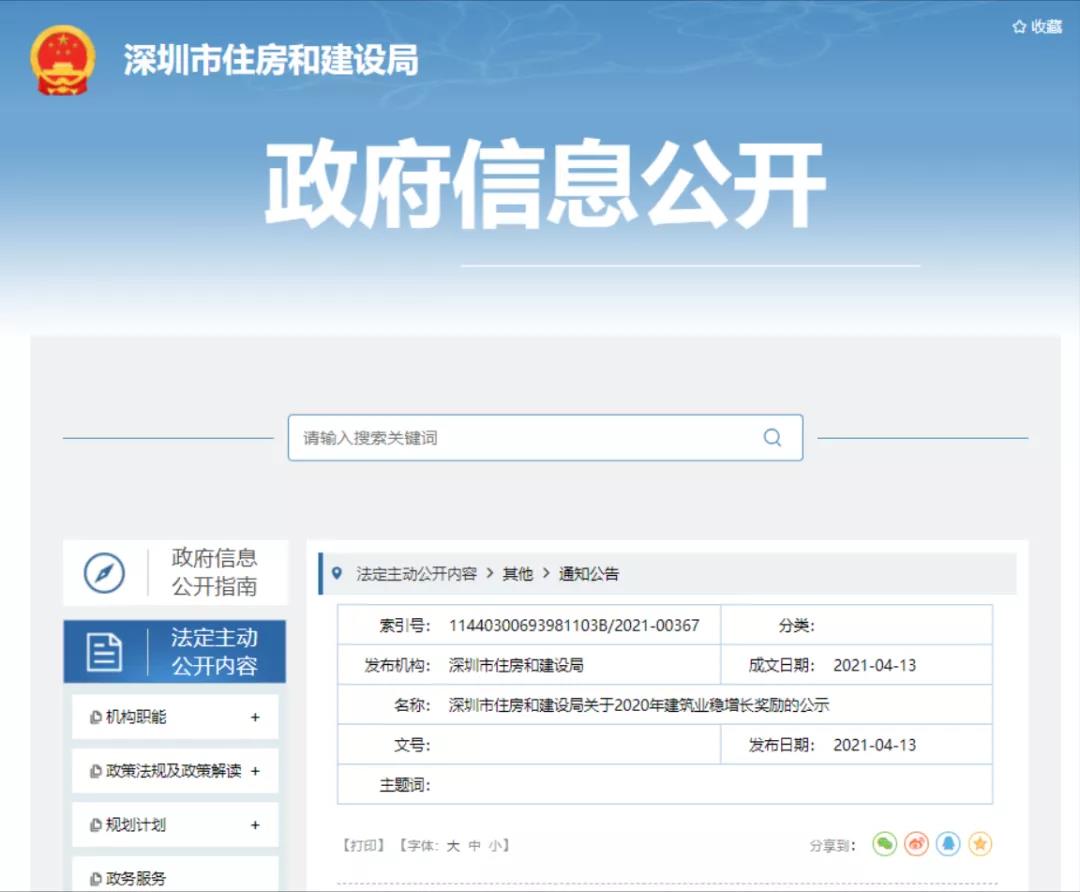Set font size to 小
The width and height of the screenshot is (1080, 892).
click(495, 845)
